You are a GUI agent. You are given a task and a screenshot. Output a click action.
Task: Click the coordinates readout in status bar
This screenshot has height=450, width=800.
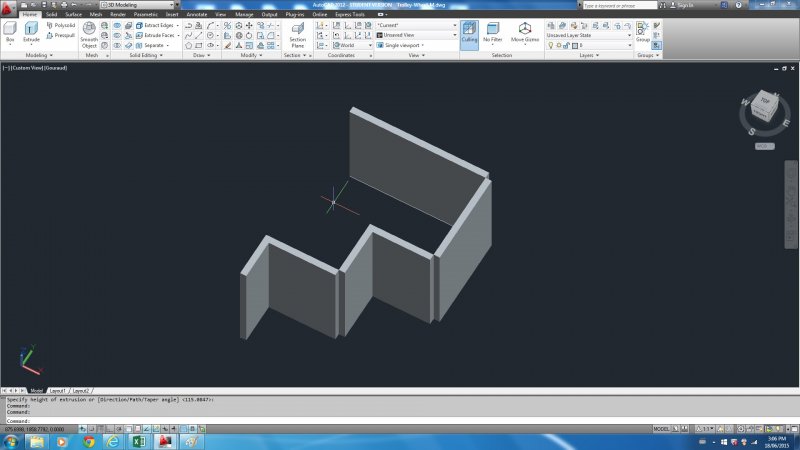[x=35, y=429]
